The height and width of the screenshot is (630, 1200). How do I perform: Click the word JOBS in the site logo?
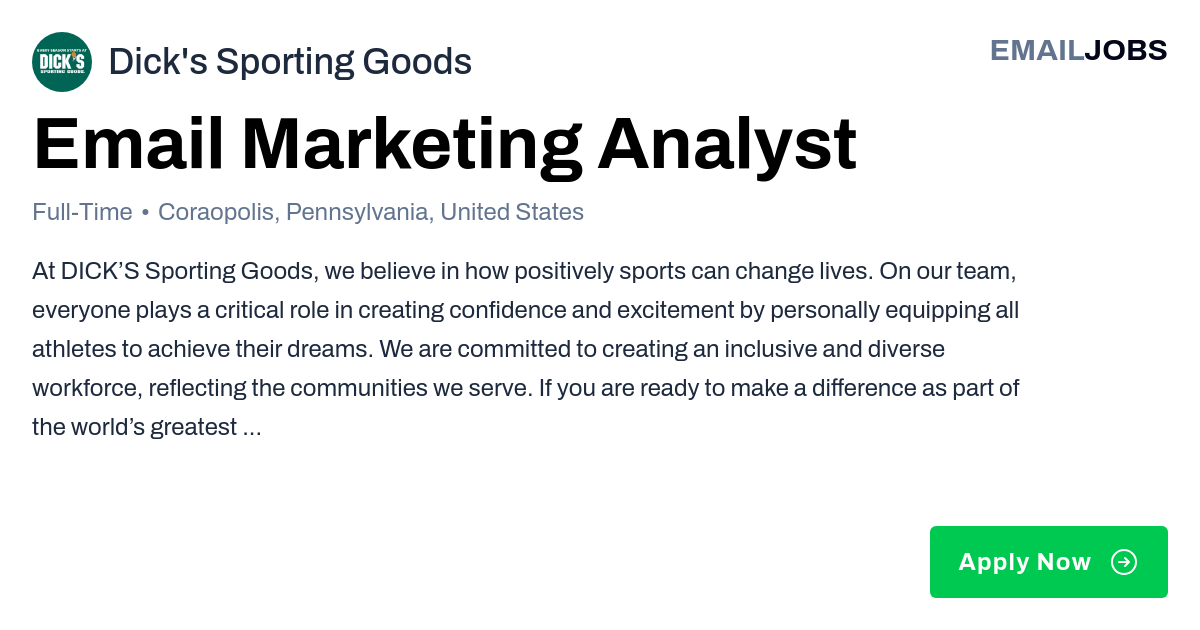[x=1126, y=50]
